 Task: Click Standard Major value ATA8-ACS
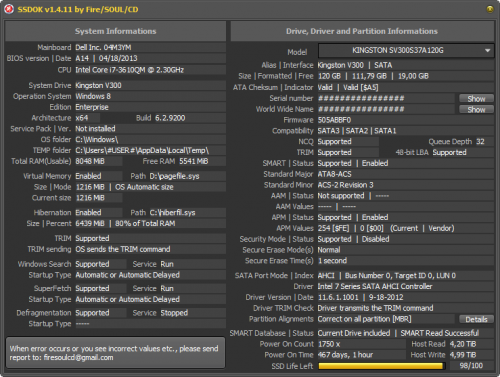coord(334,174)
